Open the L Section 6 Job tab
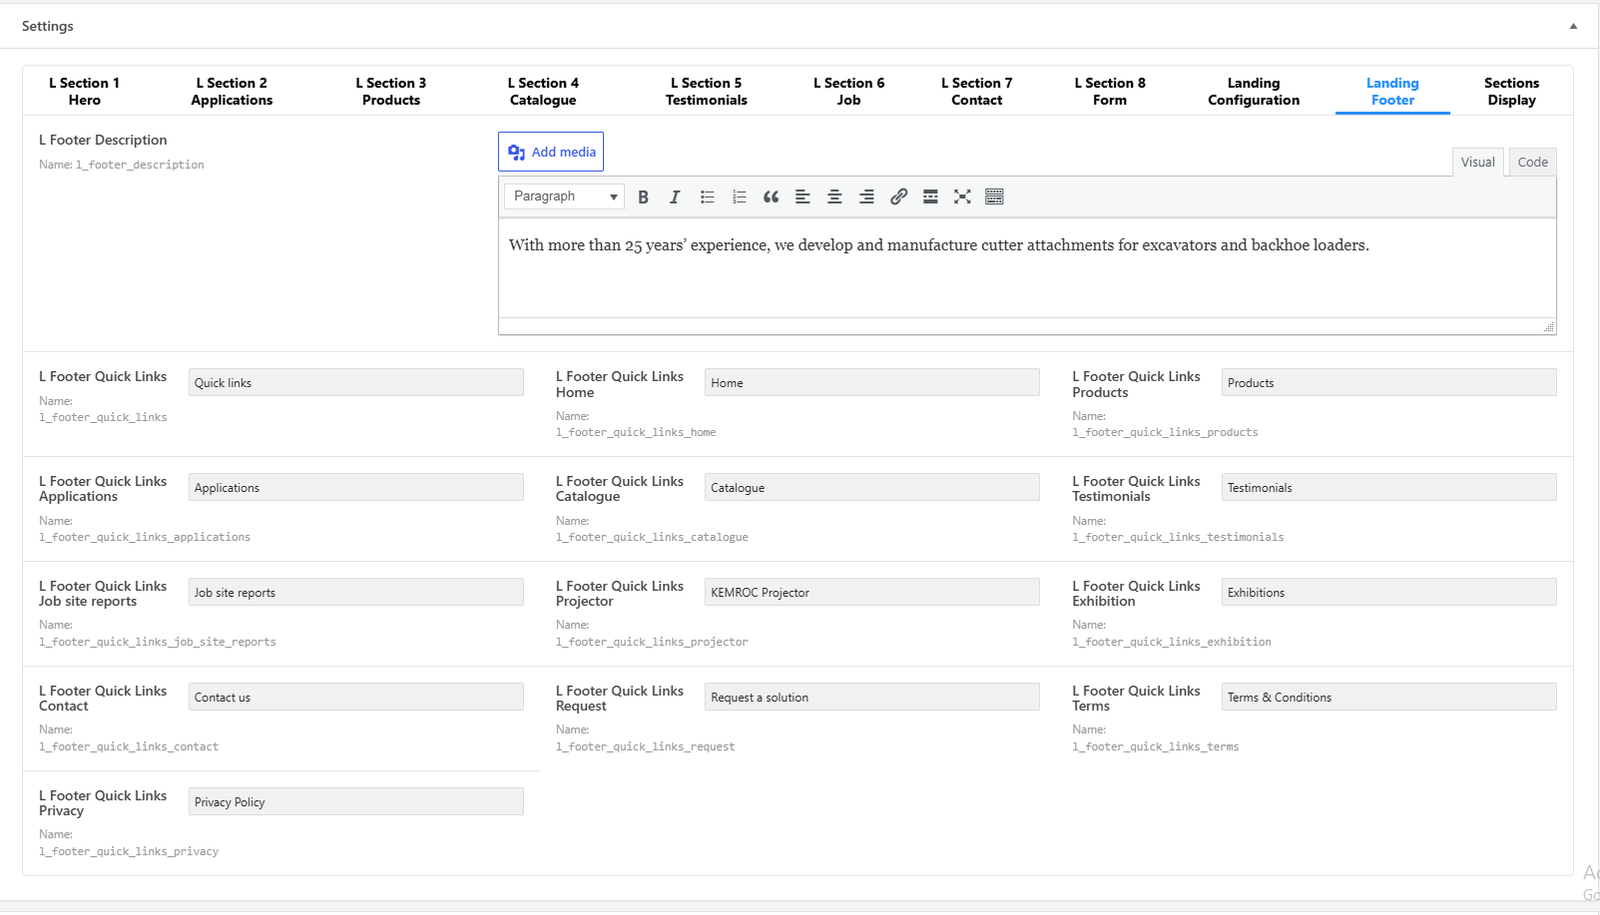Screen dimensions: 1600x915 tap(849, 91)
